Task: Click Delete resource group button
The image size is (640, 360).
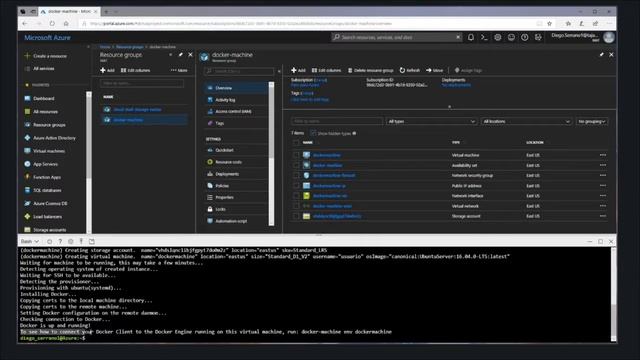Action: (x=371, y=70)
